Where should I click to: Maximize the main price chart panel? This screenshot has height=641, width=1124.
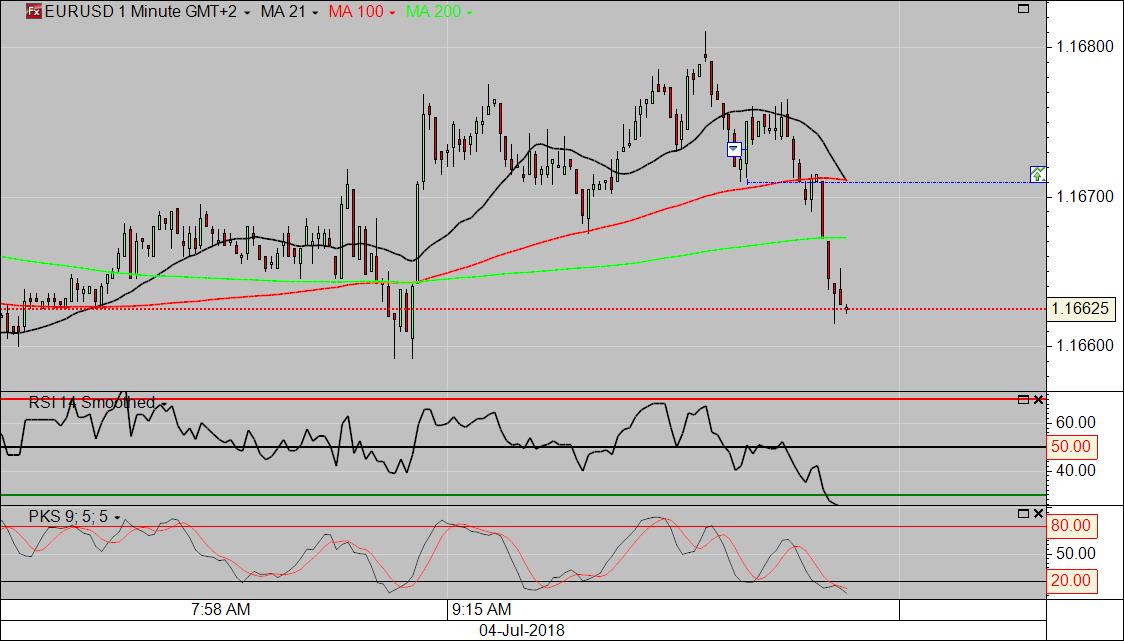[x=1023, y=9]
